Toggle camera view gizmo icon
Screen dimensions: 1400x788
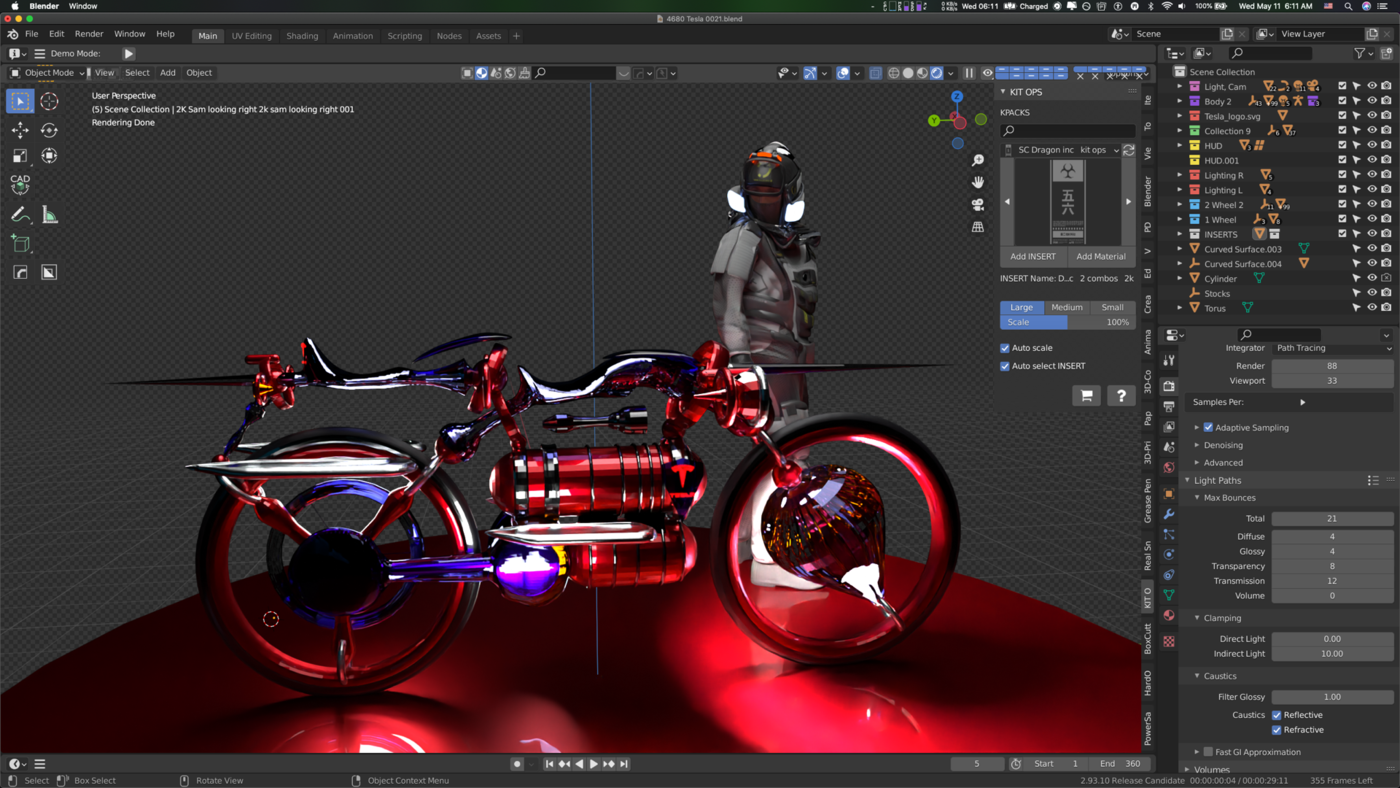pyautogui.click(x=978, y=204)
